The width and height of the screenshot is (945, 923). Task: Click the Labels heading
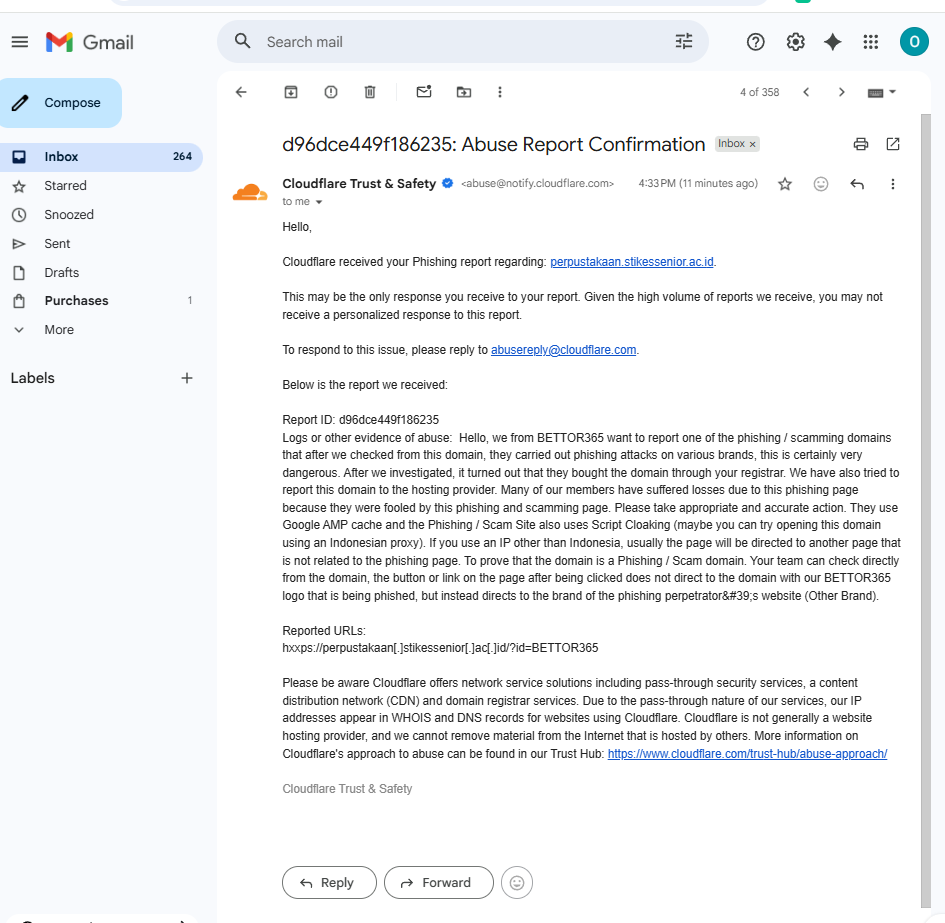click(x=33, y=378)
